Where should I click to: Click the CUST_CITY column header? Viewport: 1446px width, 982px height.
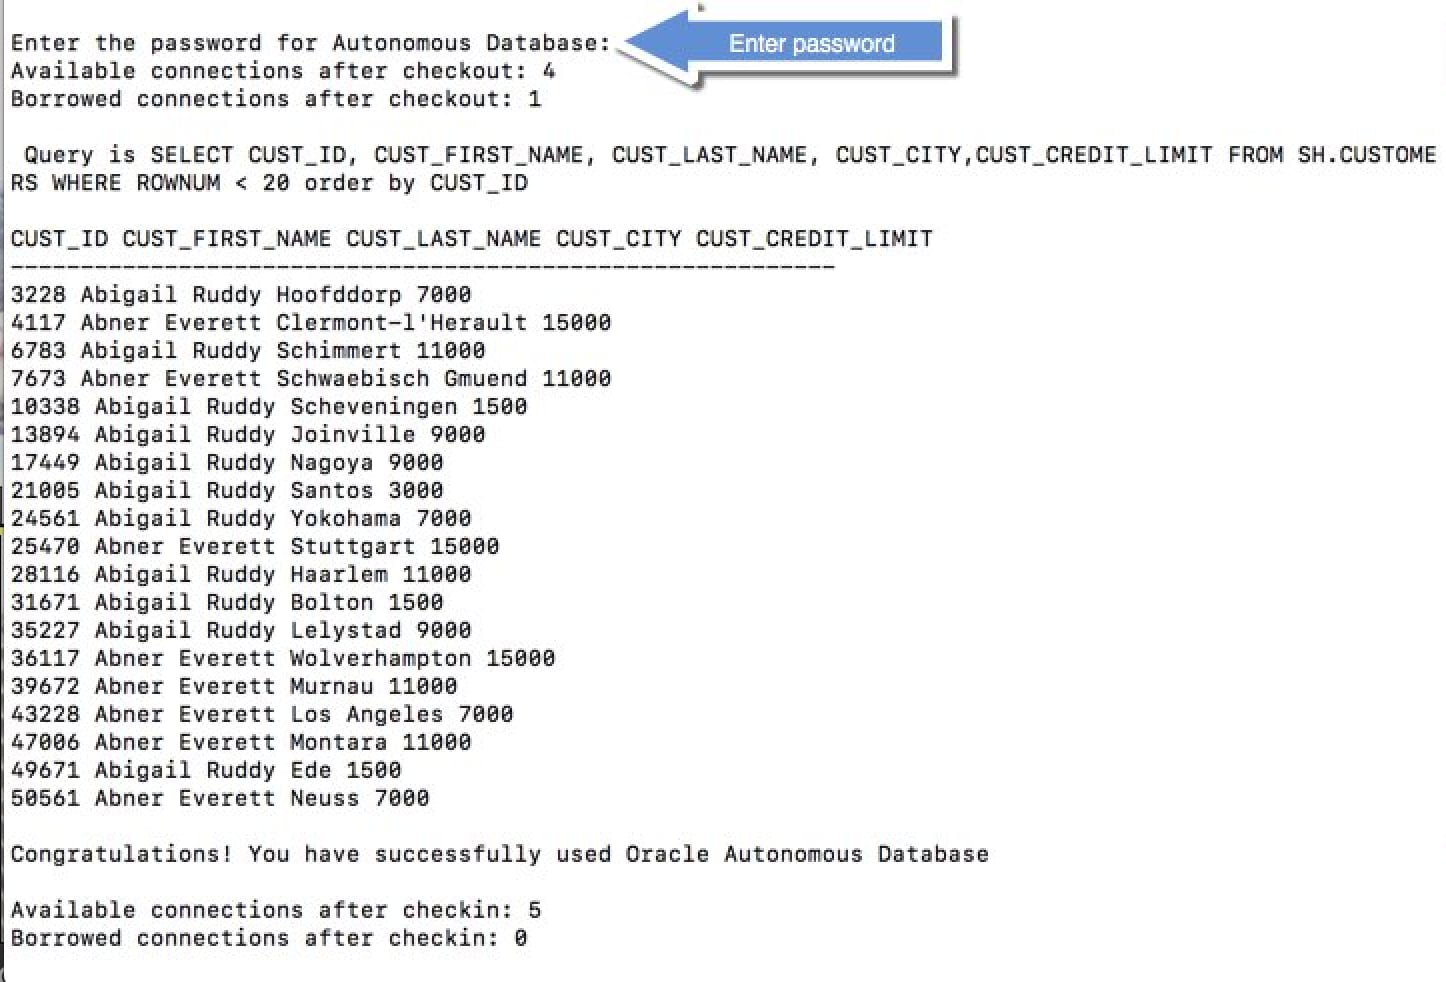(619, 239)
